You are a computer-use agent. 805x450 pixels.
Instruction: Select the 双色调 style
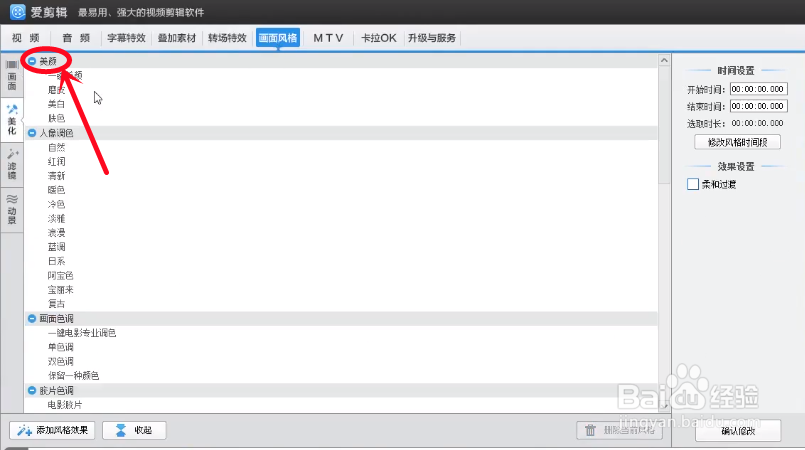(61, 361)
